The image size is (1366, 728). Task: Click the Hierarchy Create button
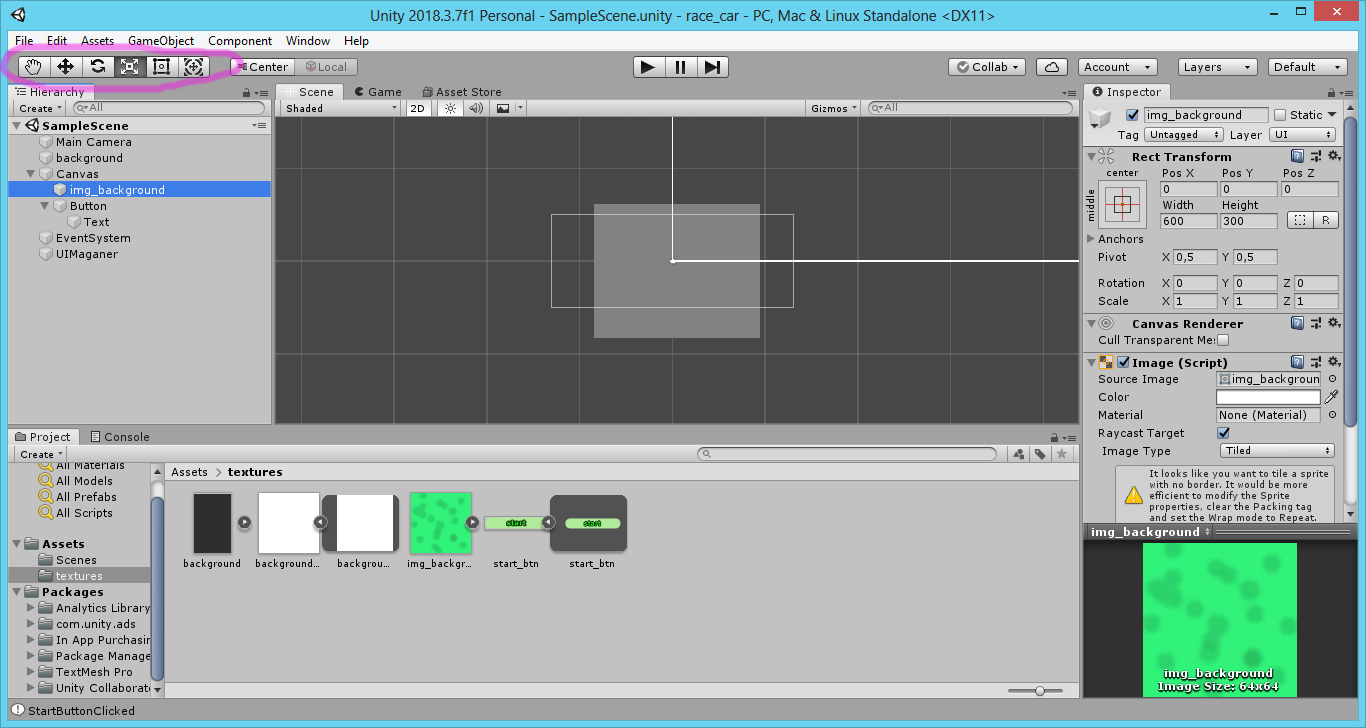40,108
